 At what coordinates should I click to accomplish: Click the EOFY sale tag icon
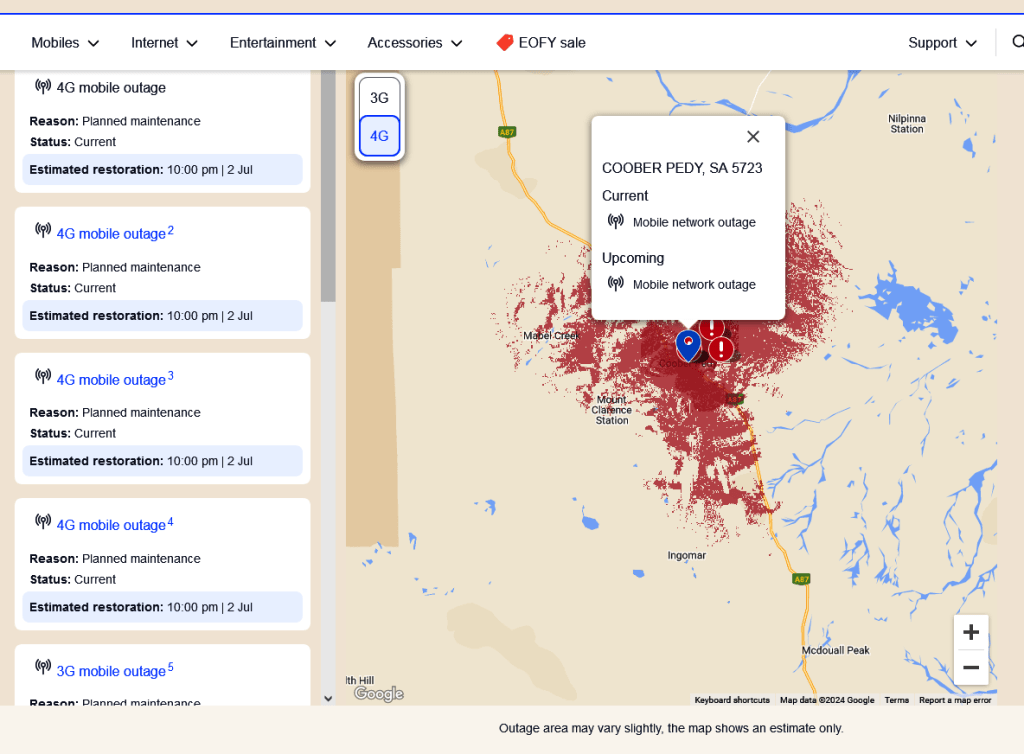click(505, 43)
